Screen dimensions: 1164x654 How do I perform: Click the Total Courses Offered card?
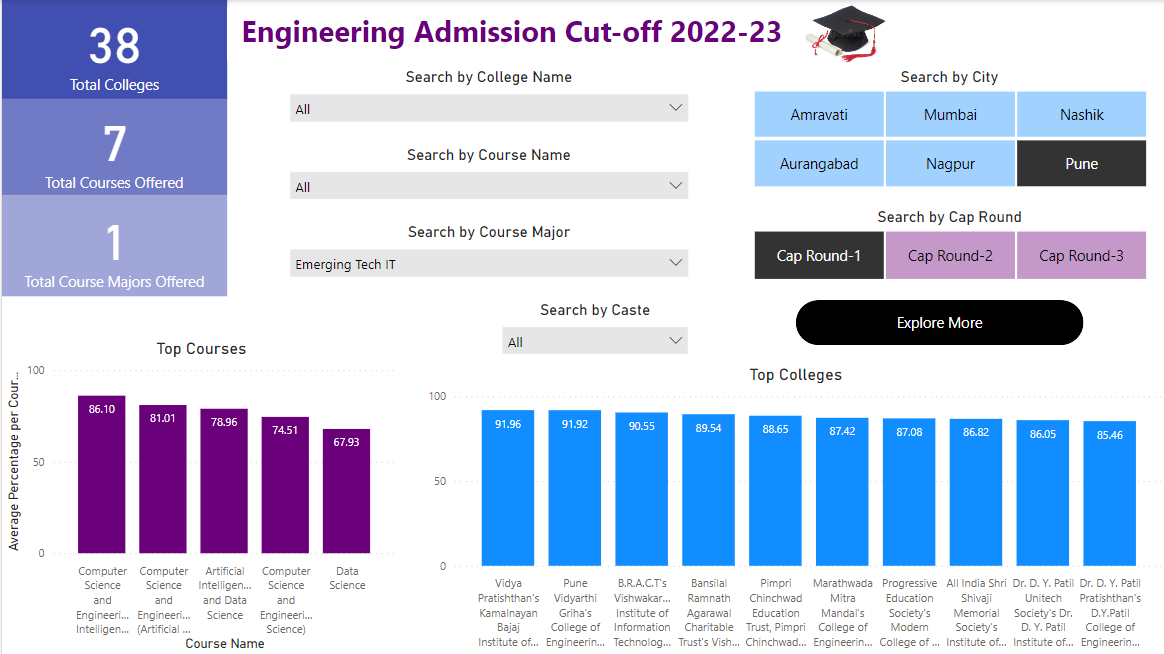coord(113,148)
